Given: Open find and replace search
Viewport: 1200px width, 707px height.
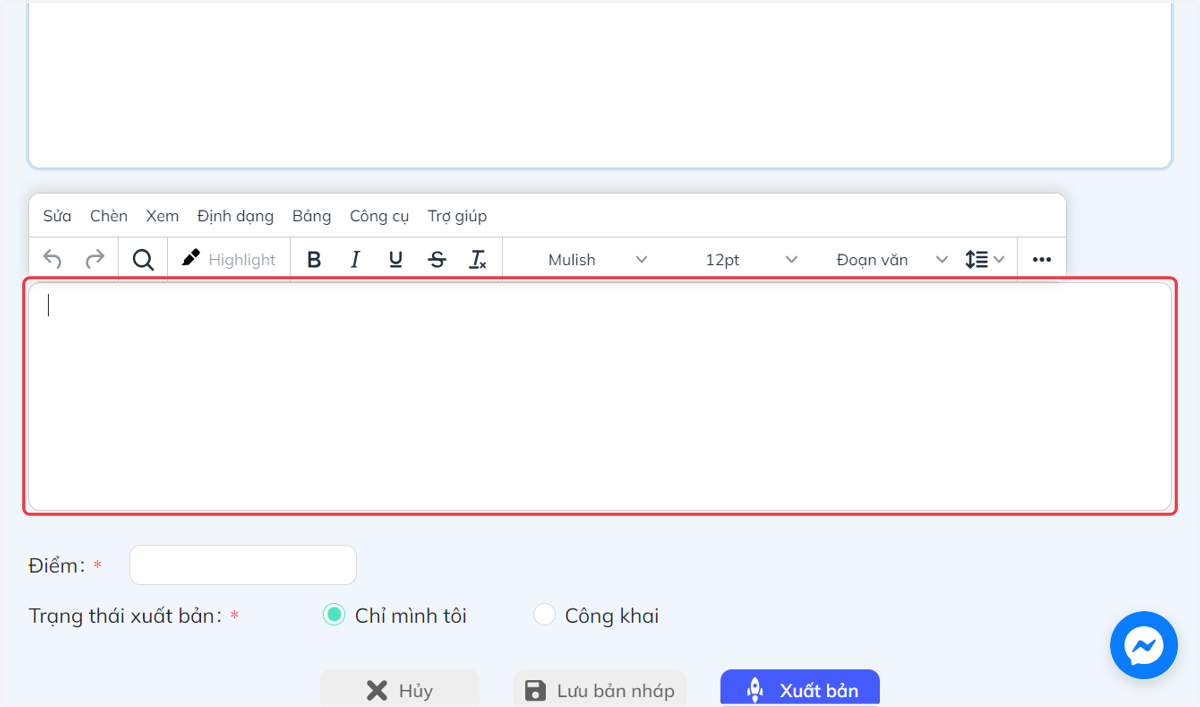Looking at the screenshot, I should tap(143, 260).
